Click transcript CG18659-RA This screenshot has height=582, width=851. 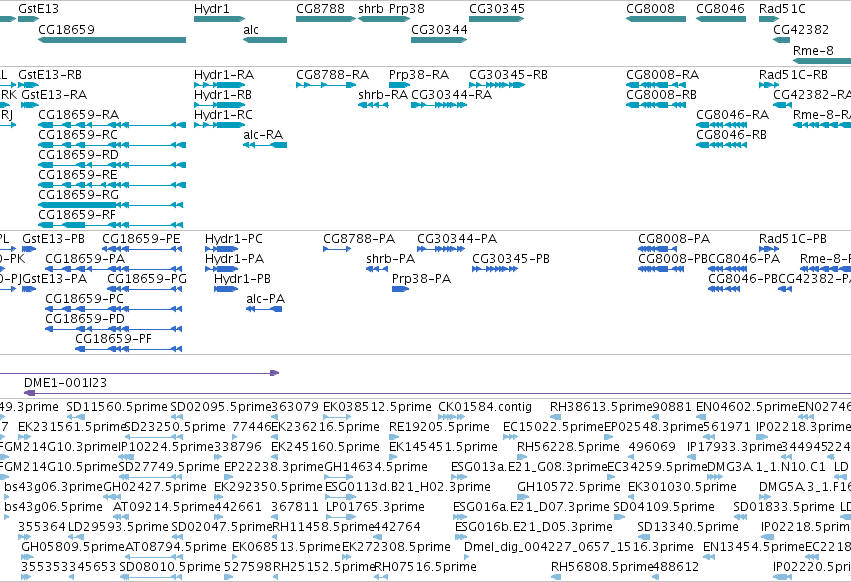click(78, 115)
